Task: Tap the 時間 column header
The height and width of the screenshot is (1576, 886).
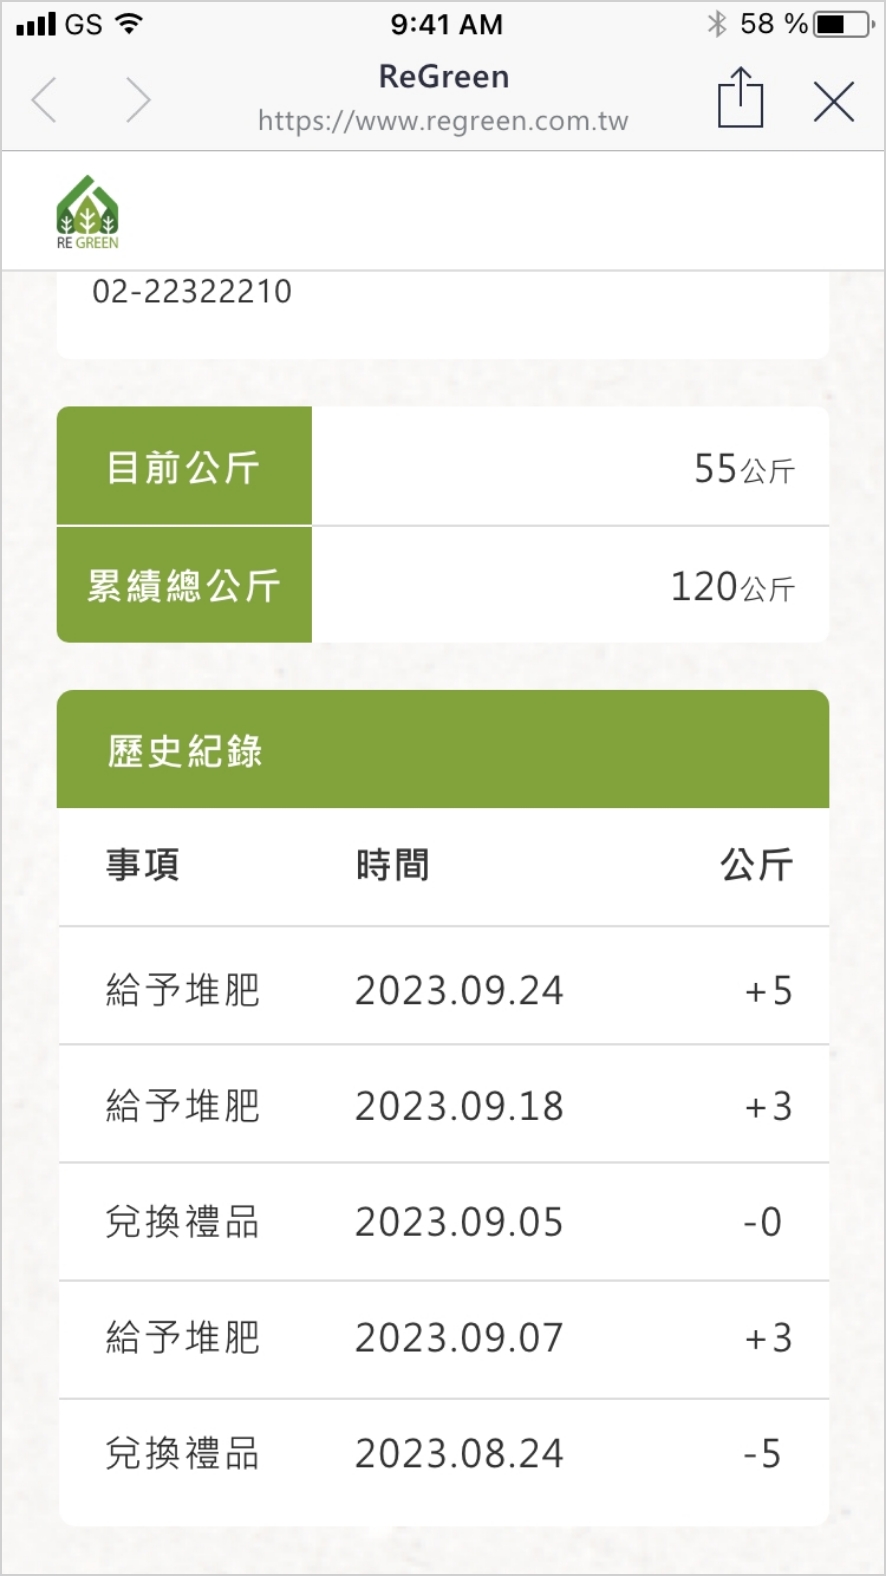Action: [x=393, y=865]
